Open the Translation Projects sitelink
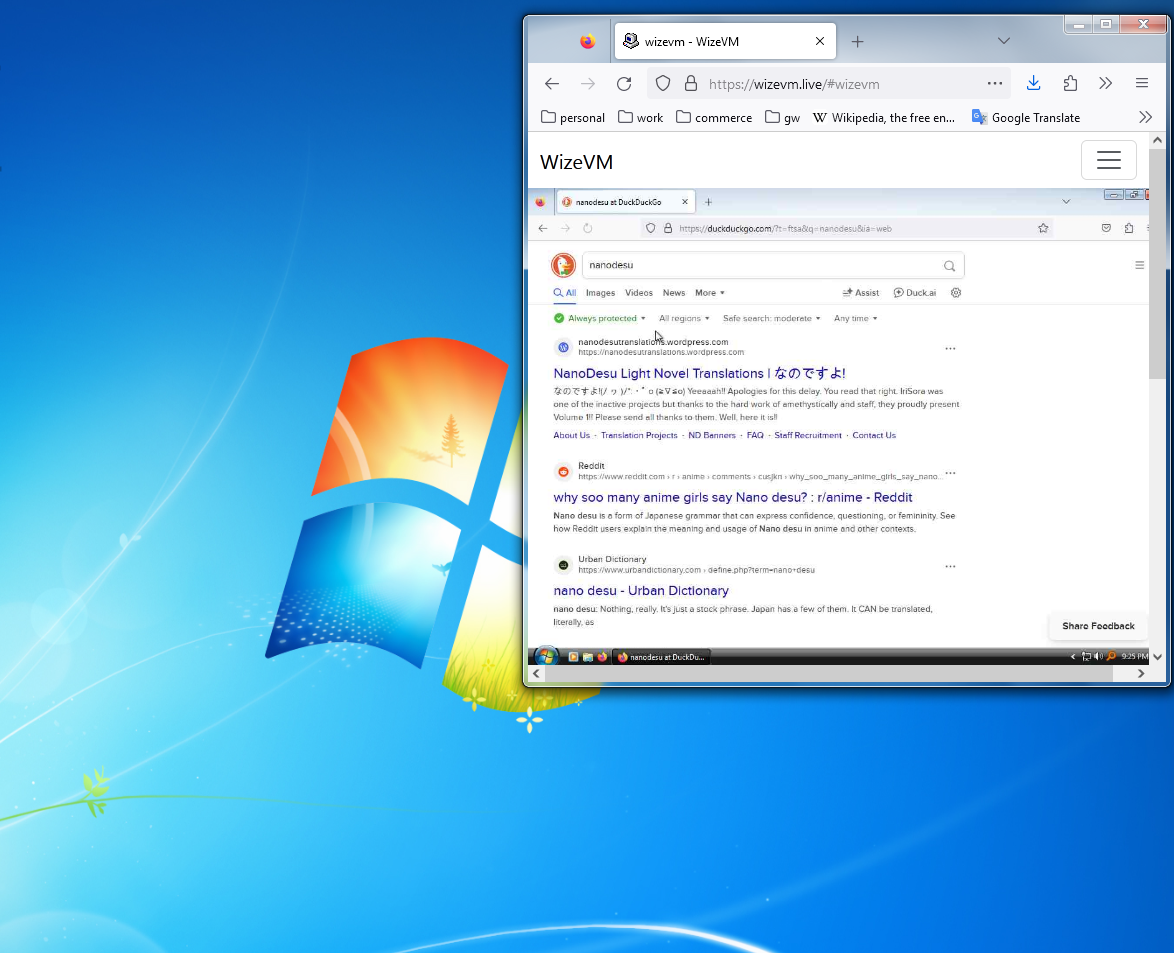Screen dimensions: 1174x953 coord(639,435)
